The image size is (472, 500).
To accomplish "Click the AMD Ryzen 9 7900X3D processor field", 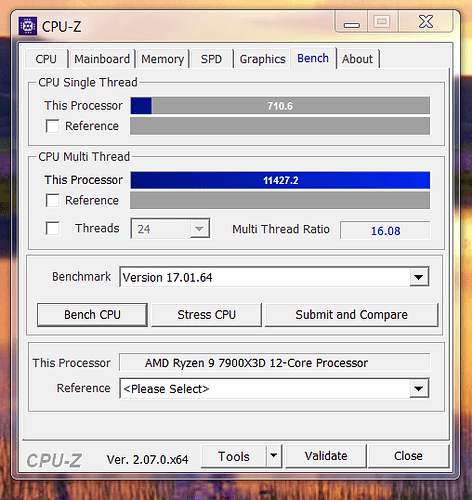I will 275,363.
